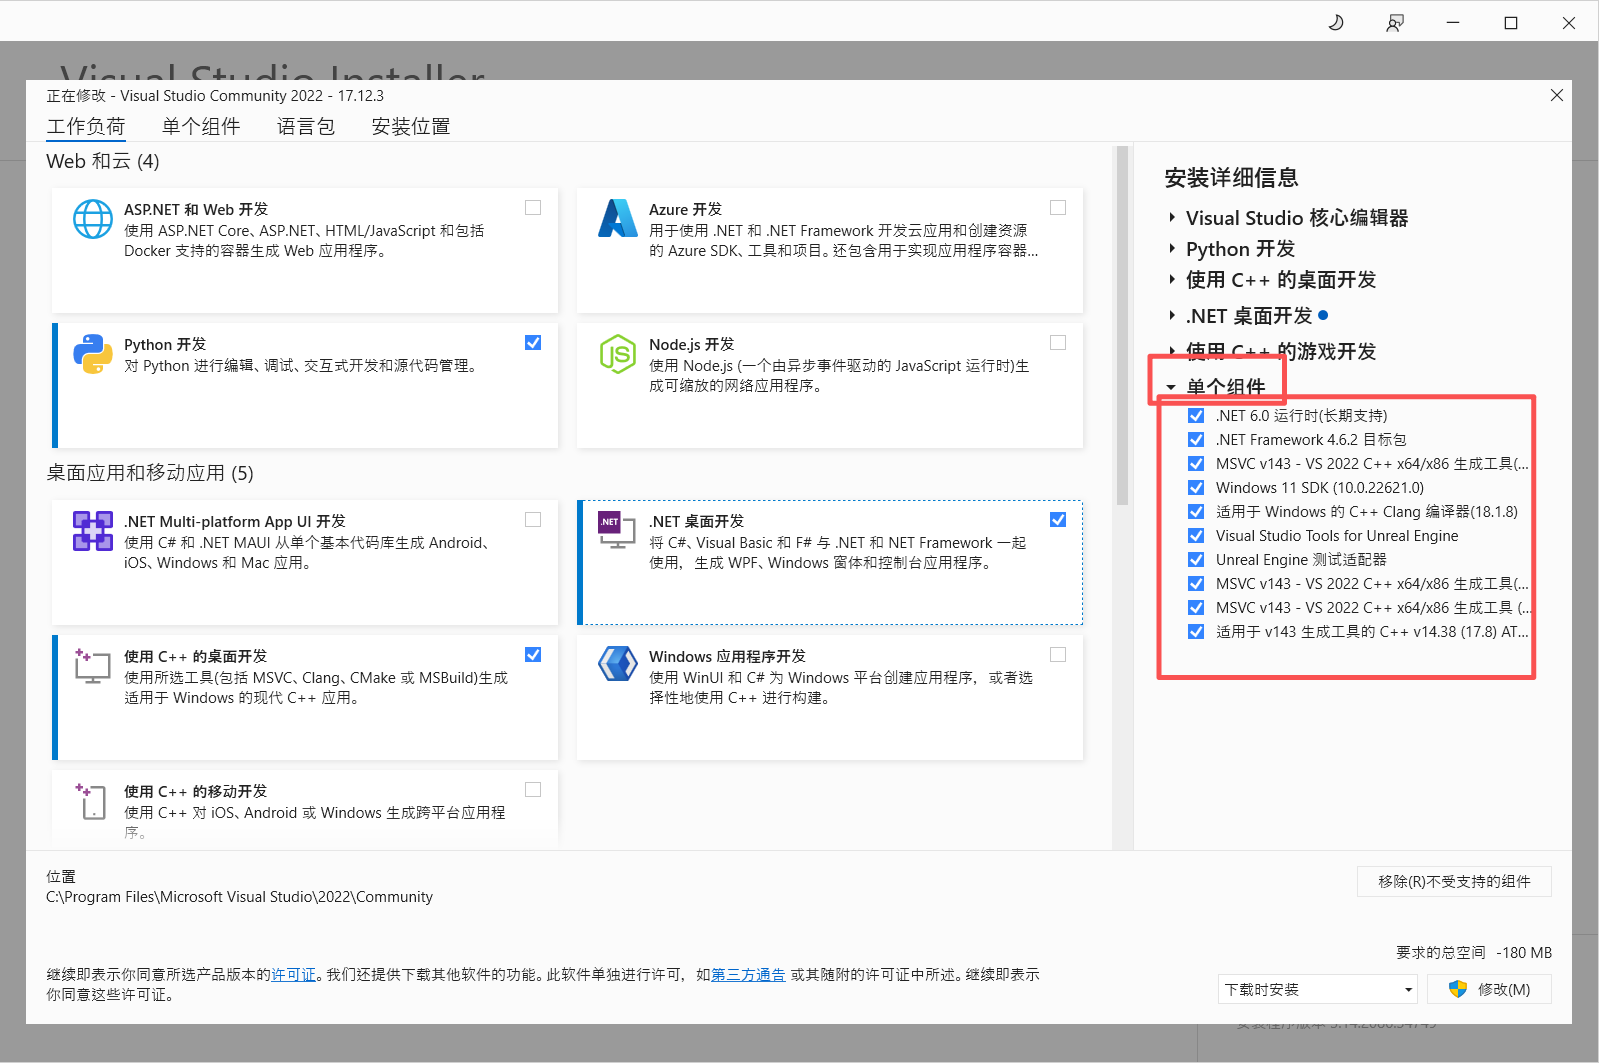The image size is (1599, 1063).
Task: Enable the Azure development workload checkbox
Action: coord(1058,208)
